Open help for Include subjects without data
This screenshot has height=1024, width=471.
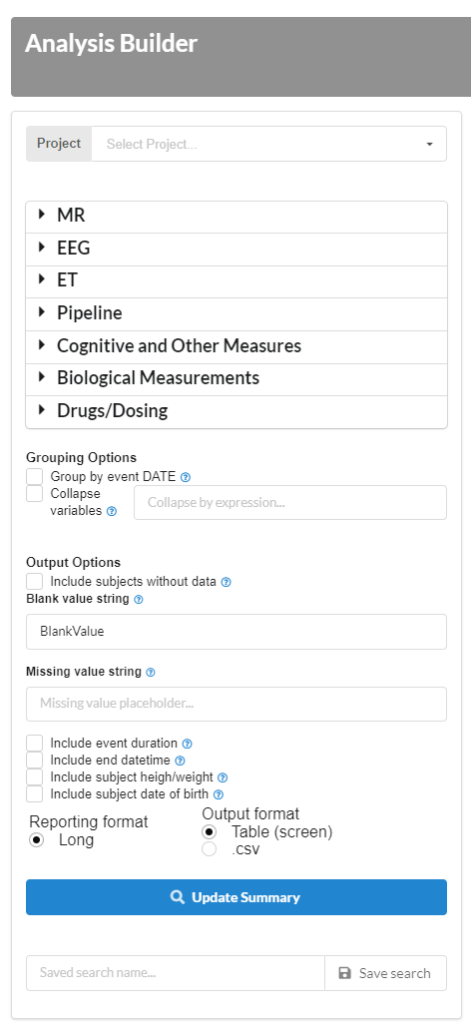(226, 582)
